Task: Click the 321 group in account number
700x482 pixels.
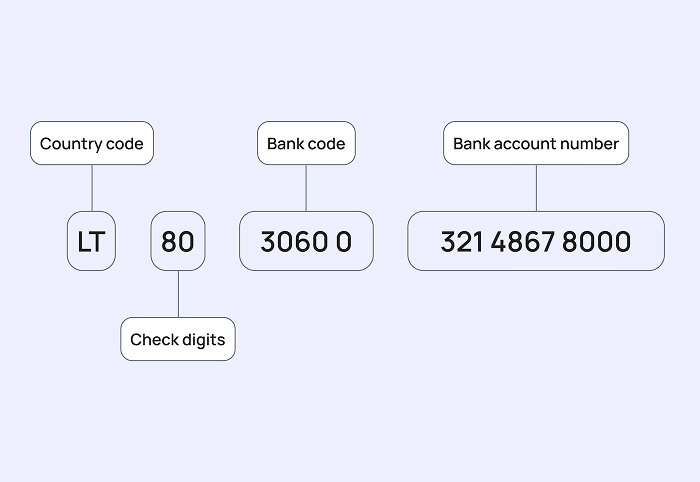Action: (x=462, y=241)
